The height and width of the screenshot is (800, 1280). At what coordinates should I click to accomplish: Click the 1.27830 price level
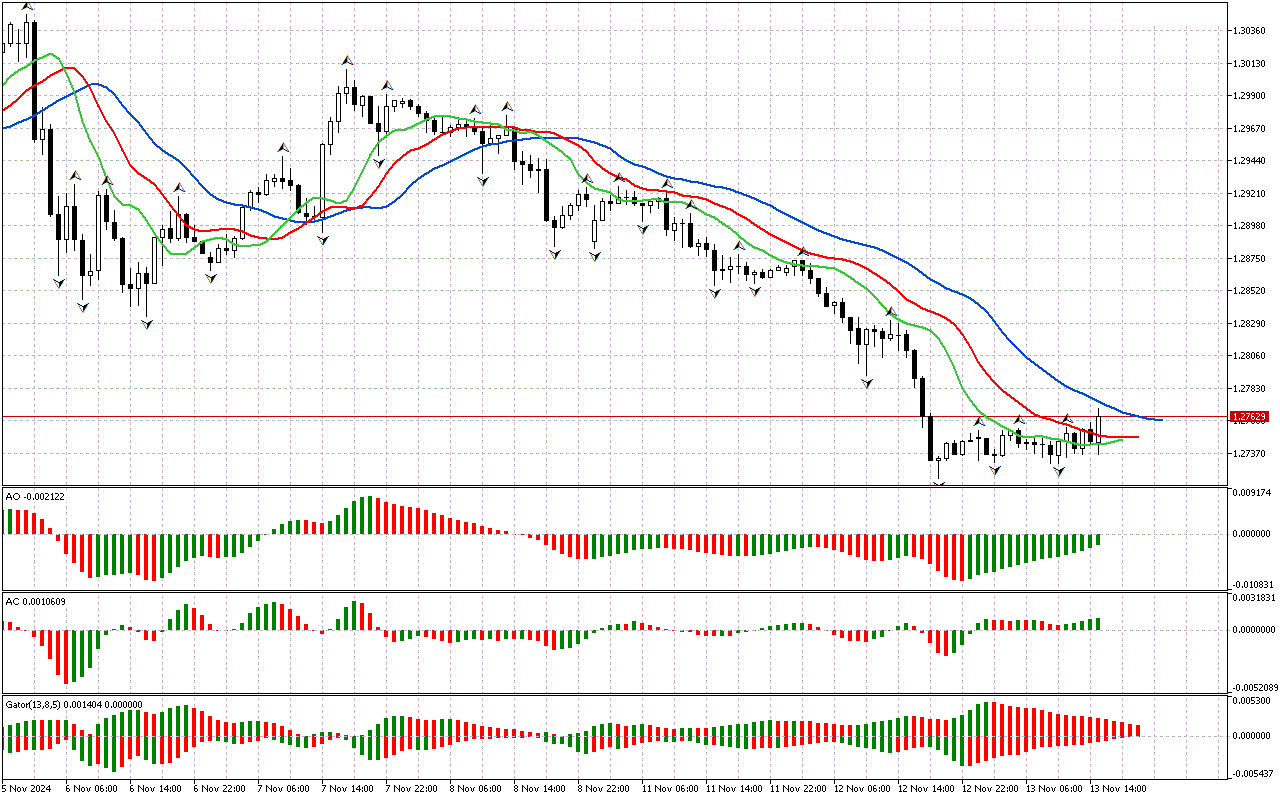tap(1250, 388)
